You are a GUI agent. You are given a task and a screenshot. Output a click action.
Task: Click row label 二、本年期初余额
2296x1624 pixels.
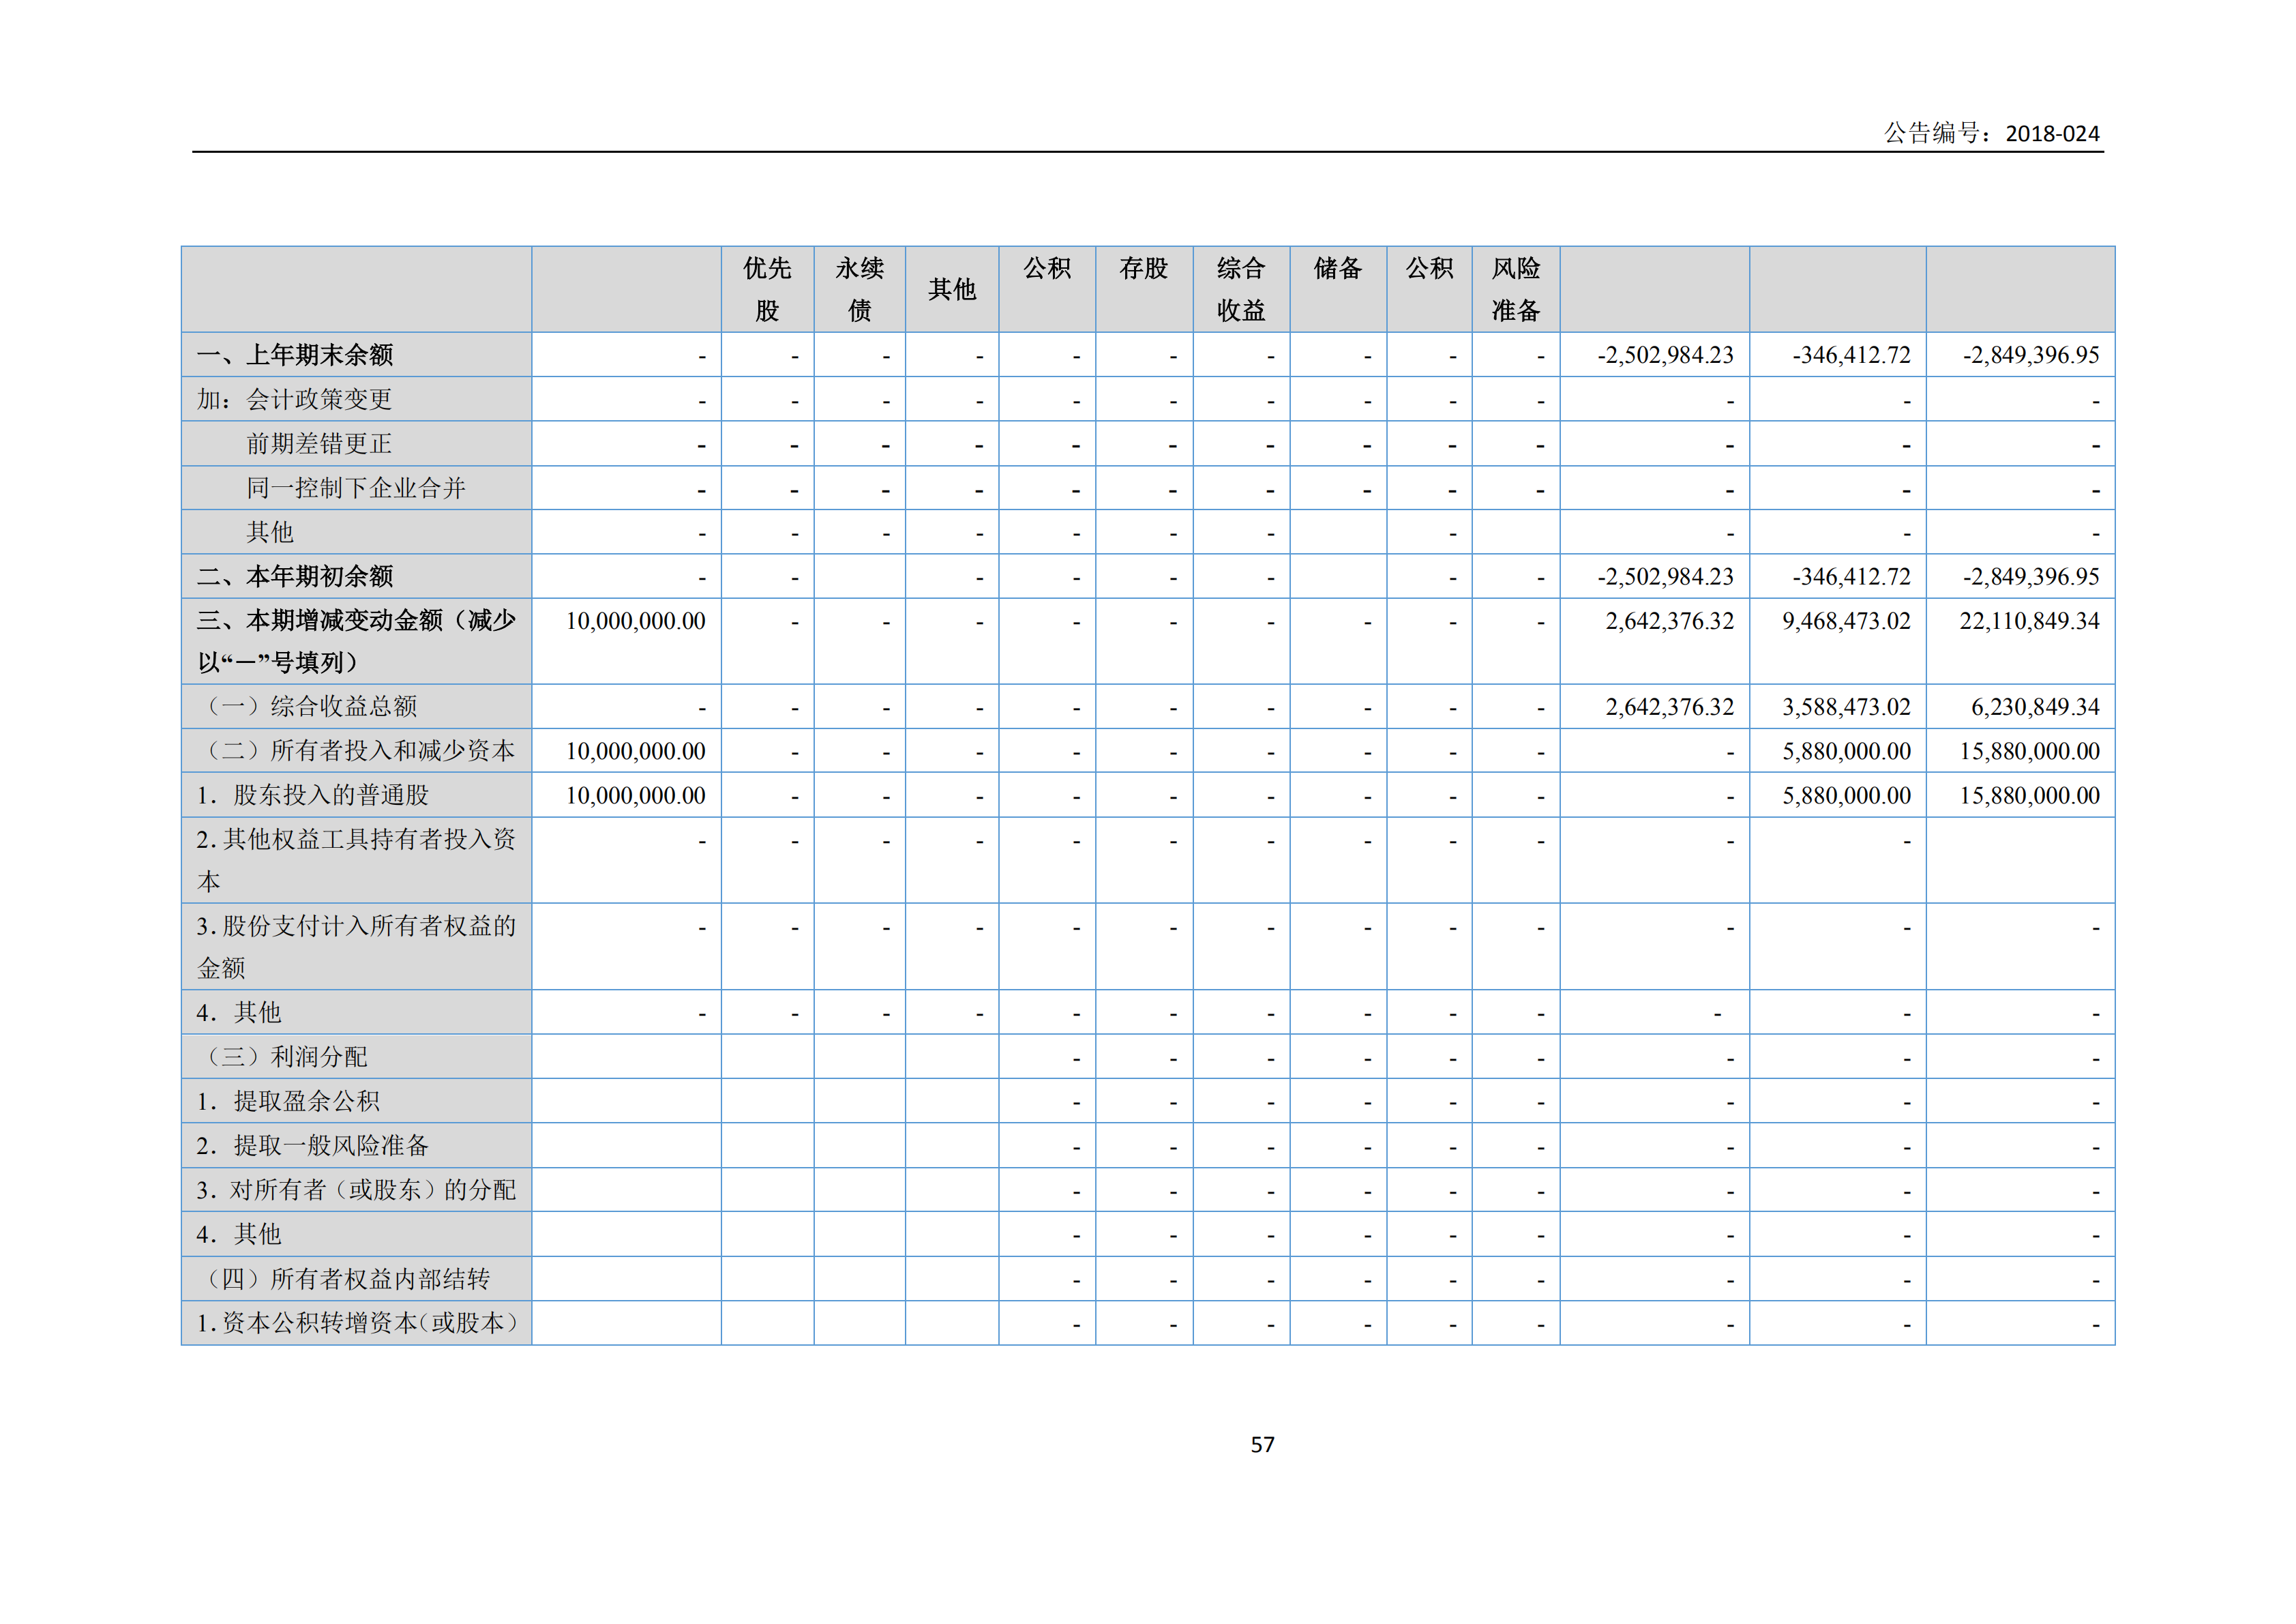click(295, 576)
